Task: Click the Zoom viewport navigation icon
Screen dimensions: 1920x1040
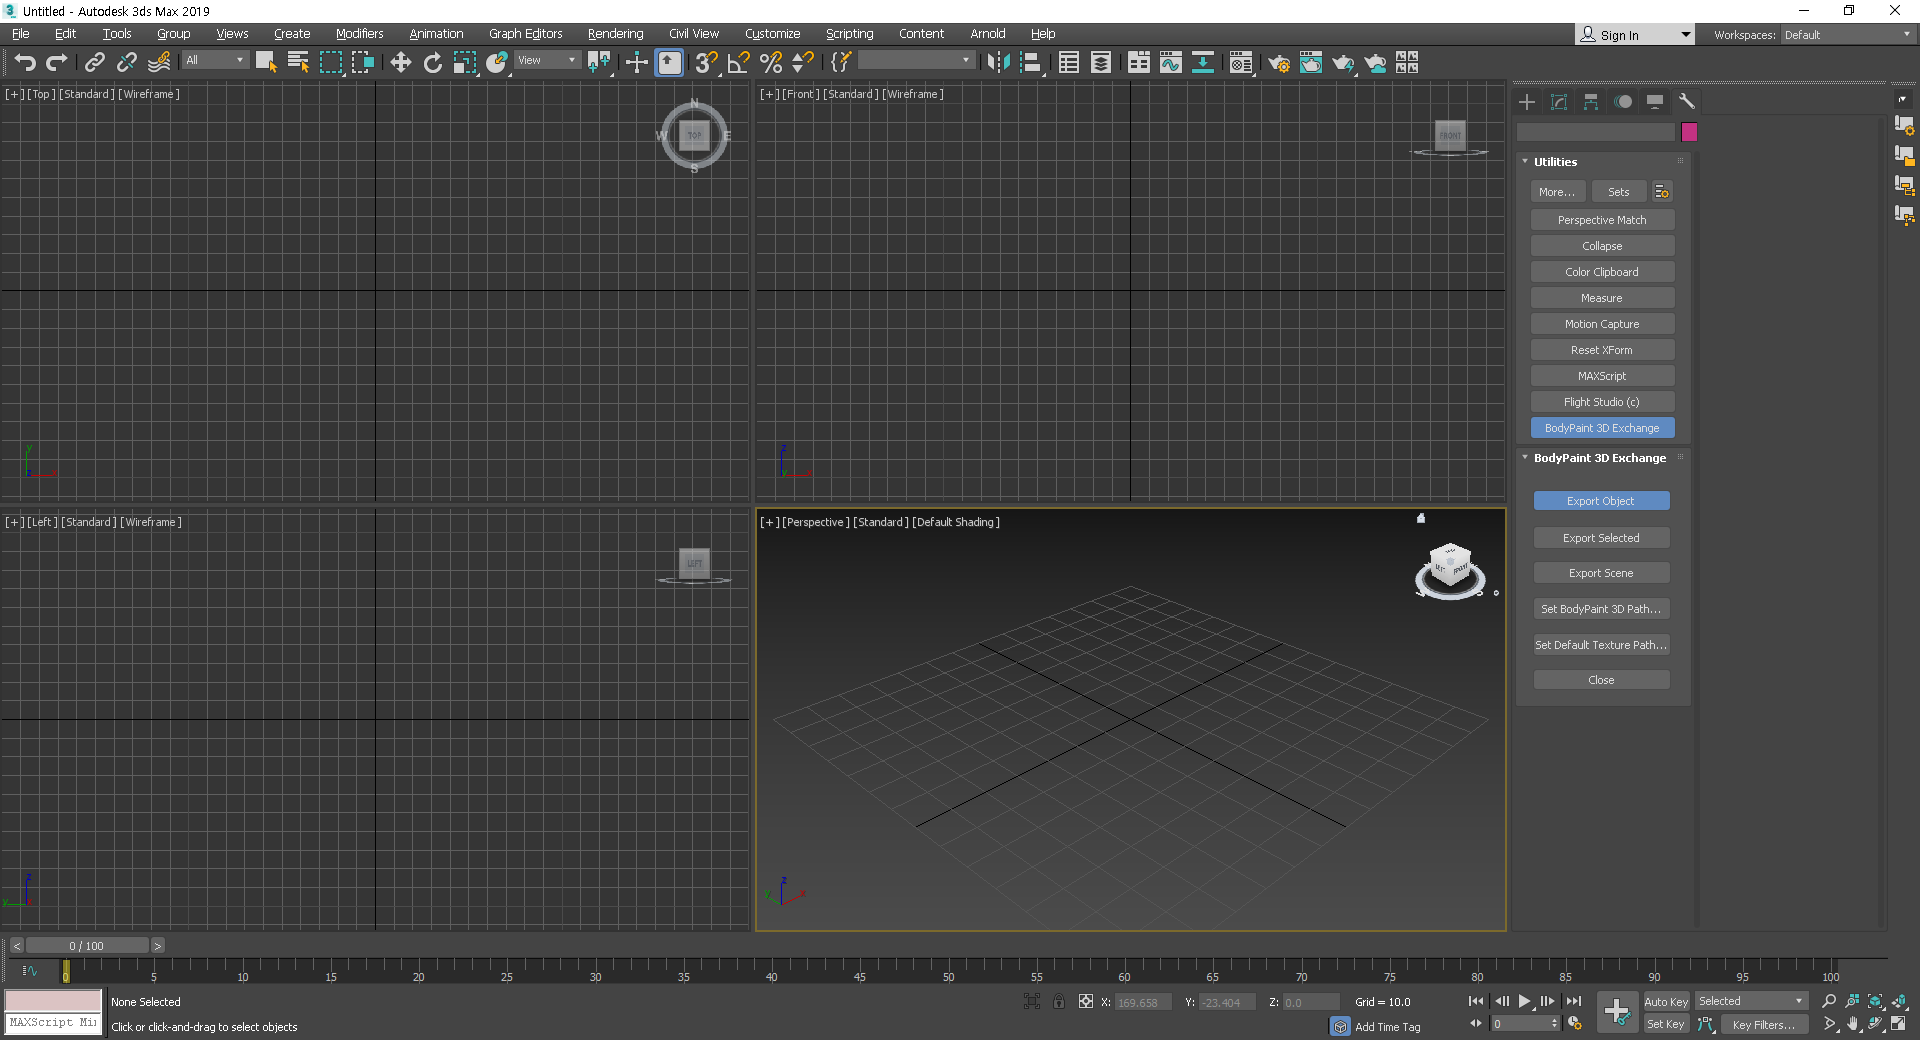Action: [1829, 1001]
